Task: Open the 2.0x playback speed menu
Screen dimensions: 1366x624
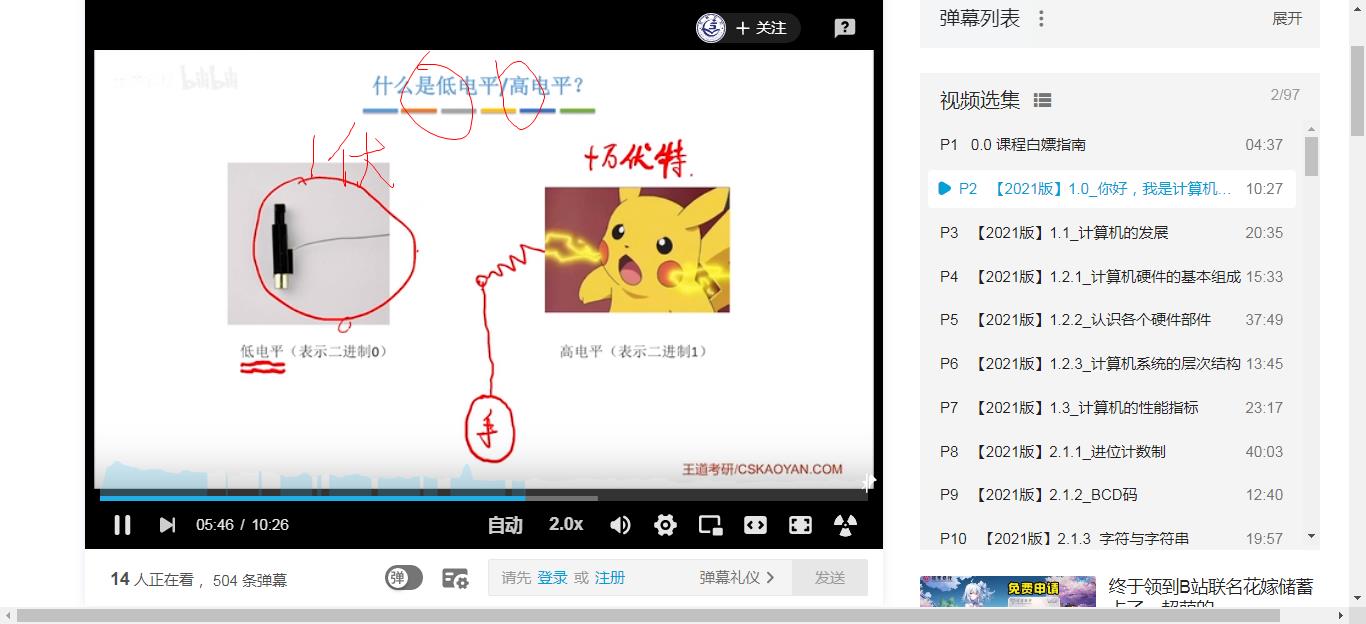Action: pos(566,524)
